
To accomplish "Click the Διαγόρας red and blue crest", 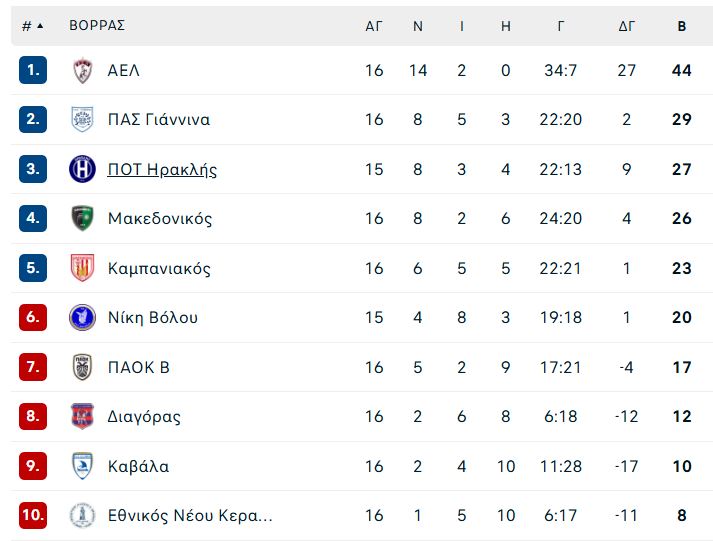I will (x=83, y=416).
